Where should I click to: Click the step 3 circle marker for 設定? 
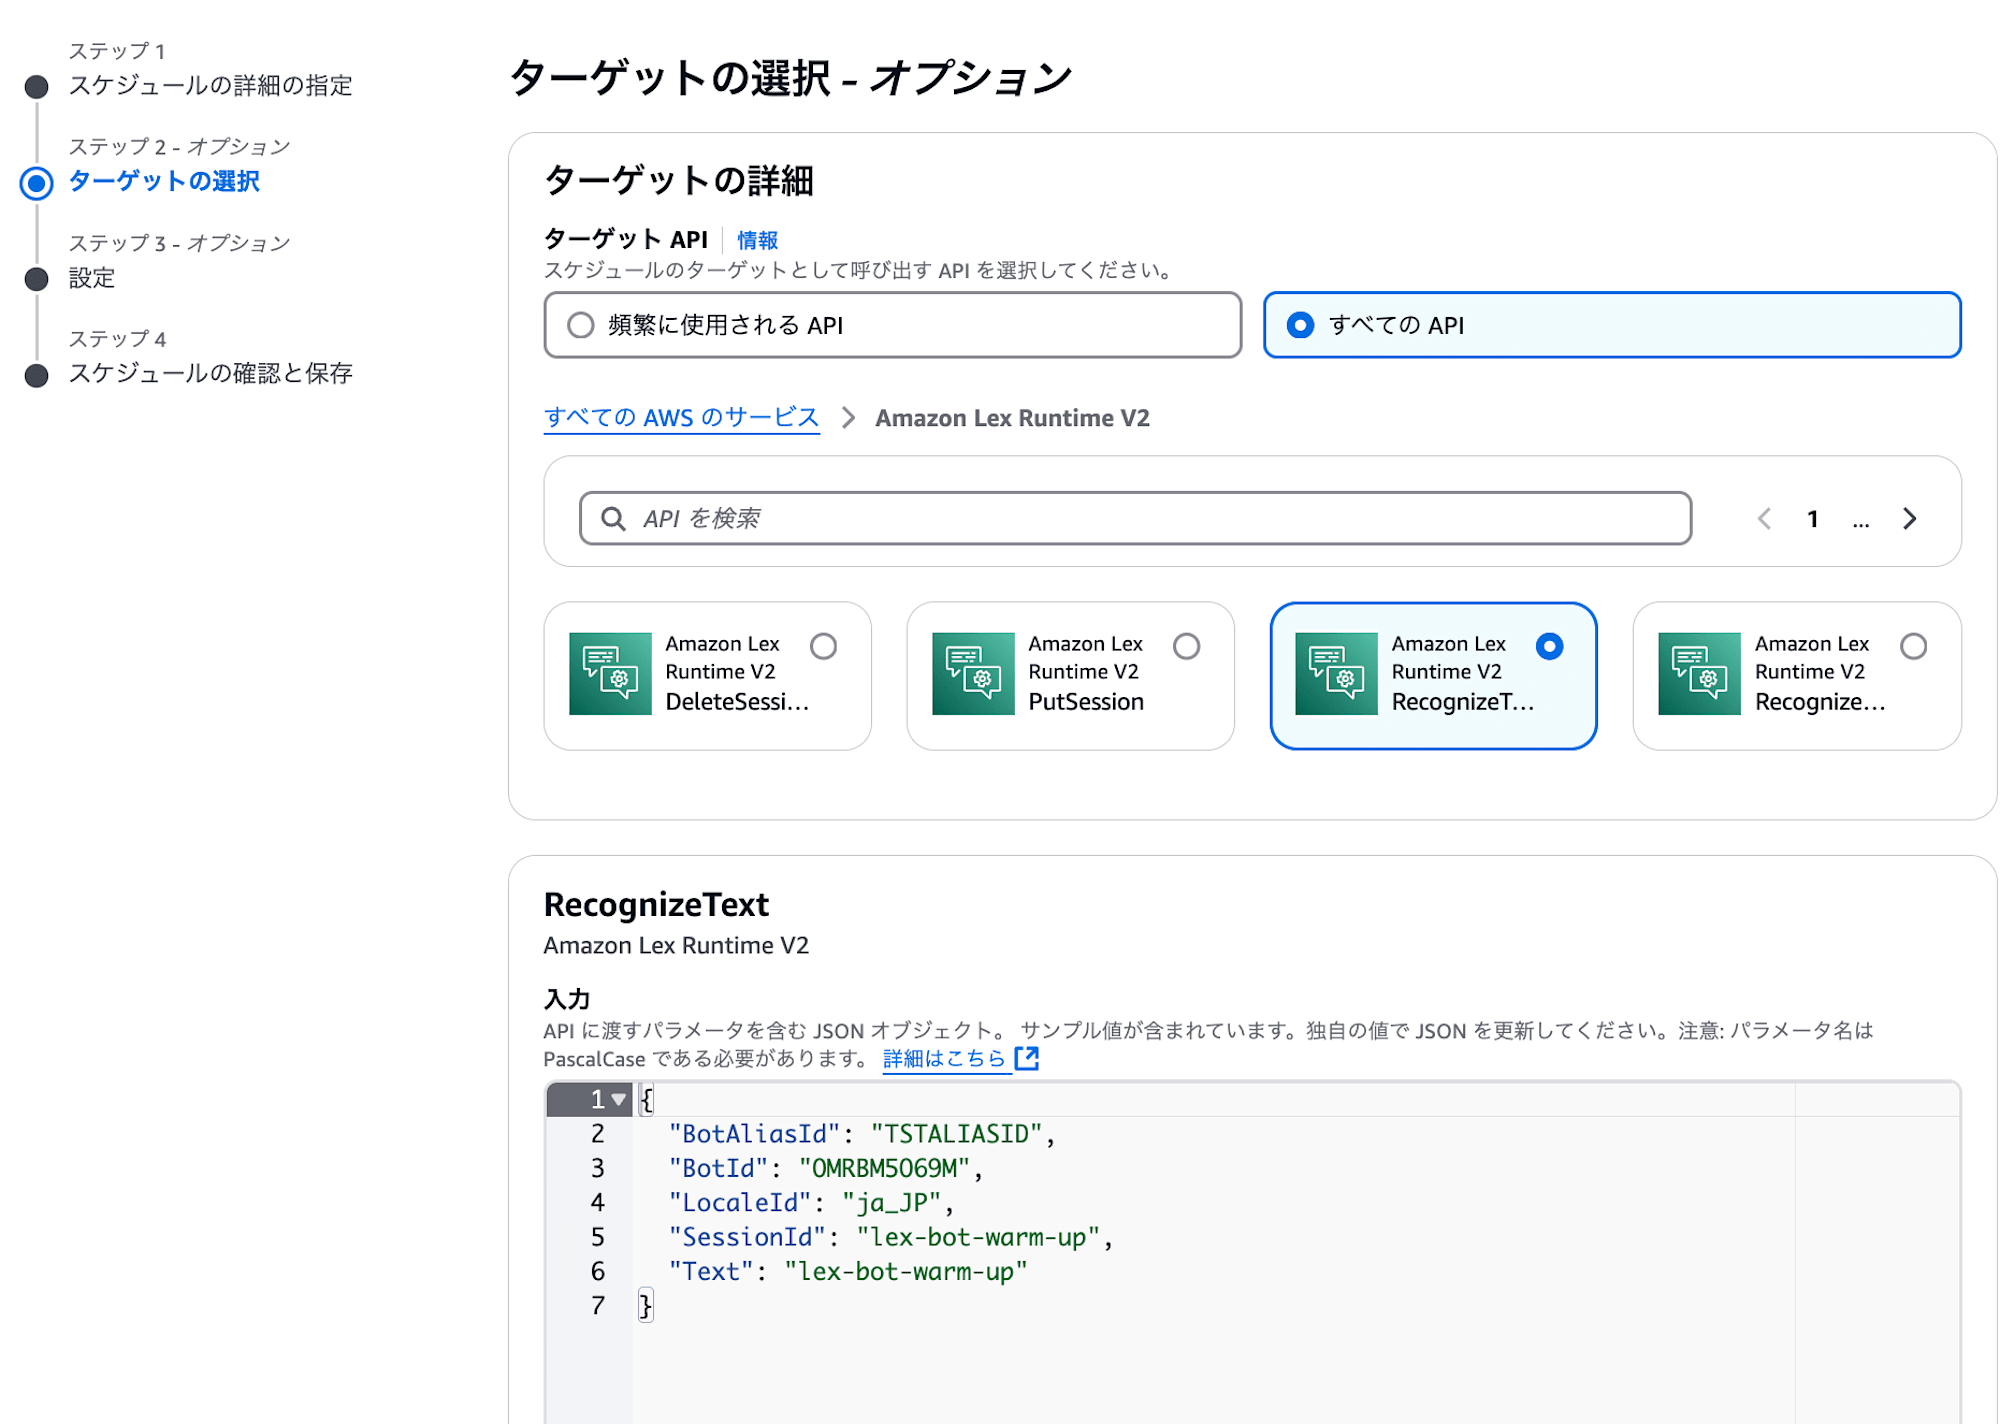[37, 279]
